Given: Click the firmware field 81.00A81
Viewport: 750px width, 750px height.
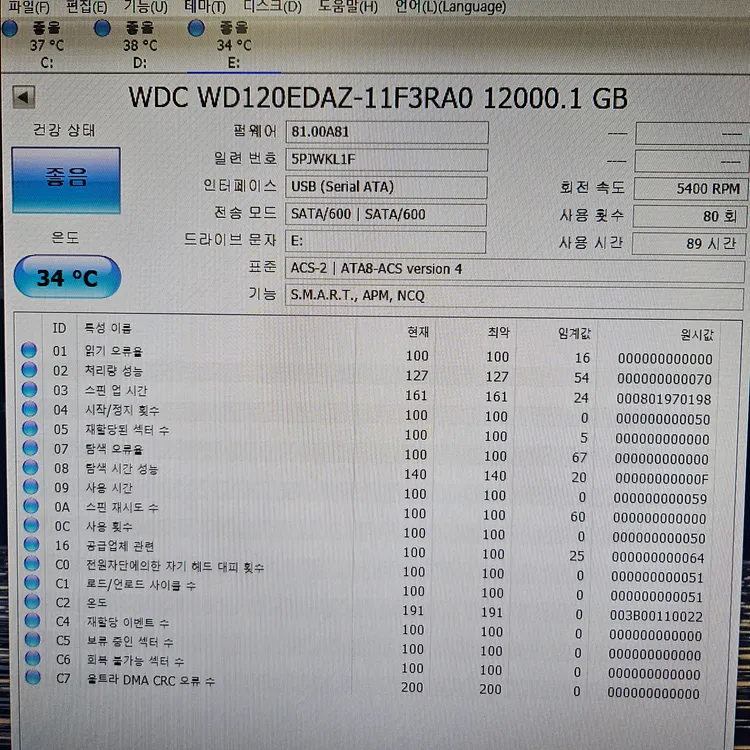Looking at the screenshot, I should 386,132.
